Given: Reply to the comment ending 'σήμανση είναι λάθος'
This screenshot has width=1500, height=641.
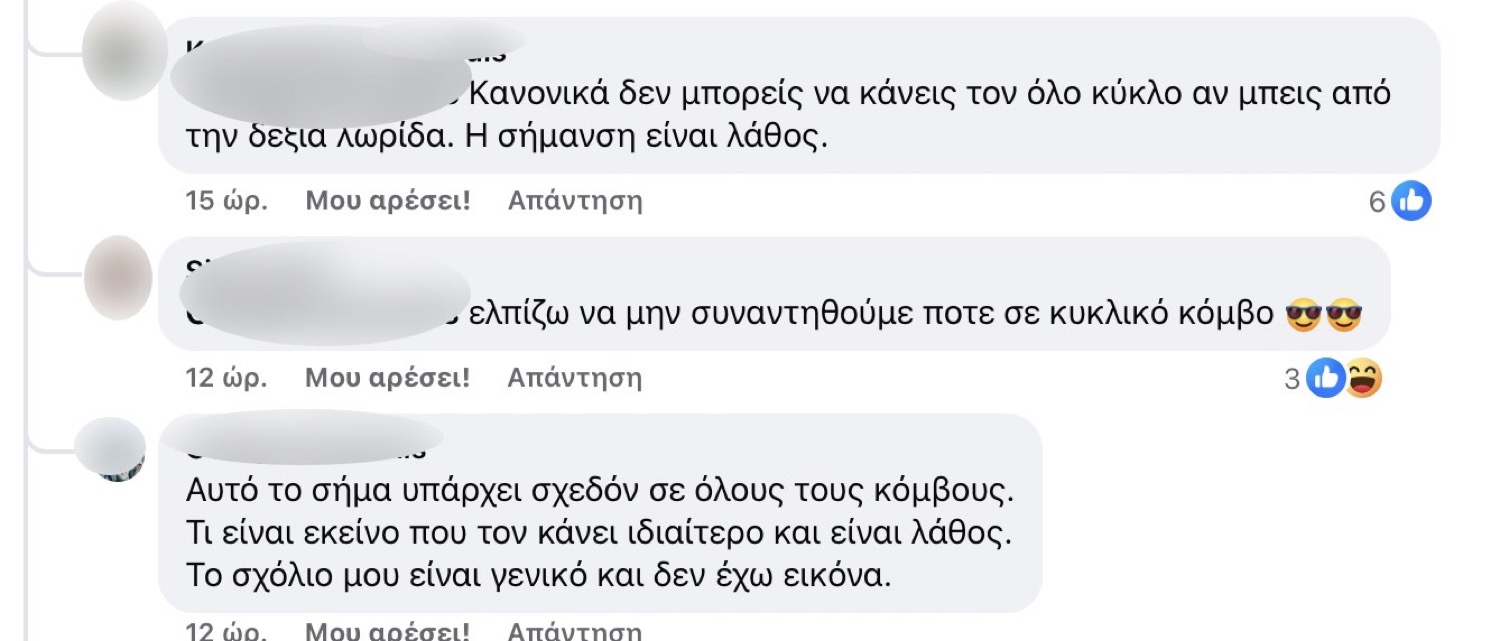Looking at the screenshot, I should point(574,201).
